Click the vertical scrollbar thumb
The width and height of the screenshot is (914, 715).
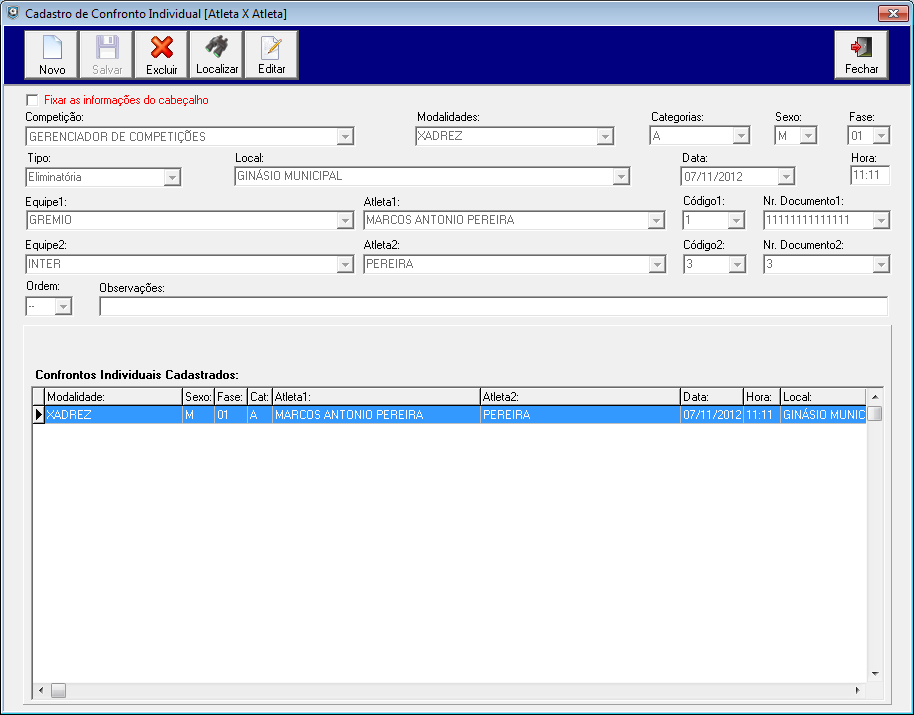874,414
